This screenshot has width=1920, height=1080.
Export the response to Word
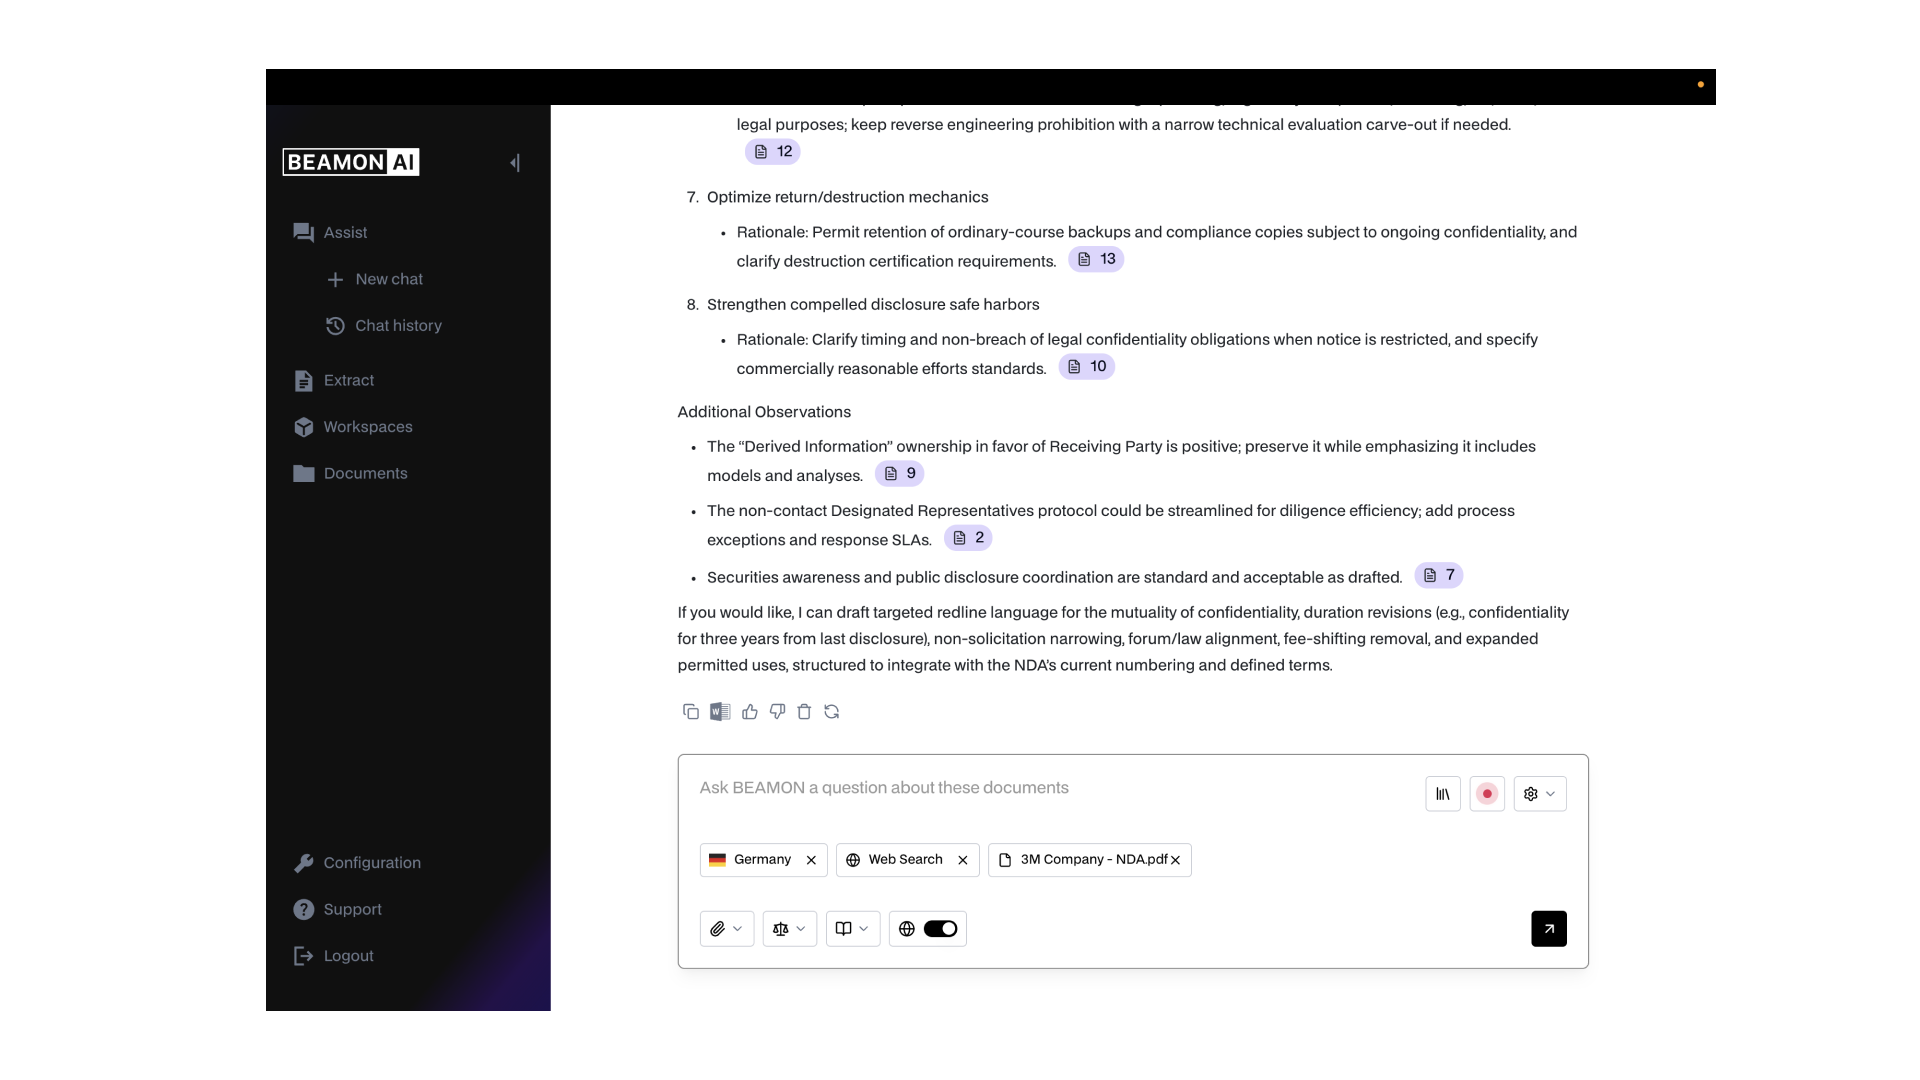tap(720, 712)
